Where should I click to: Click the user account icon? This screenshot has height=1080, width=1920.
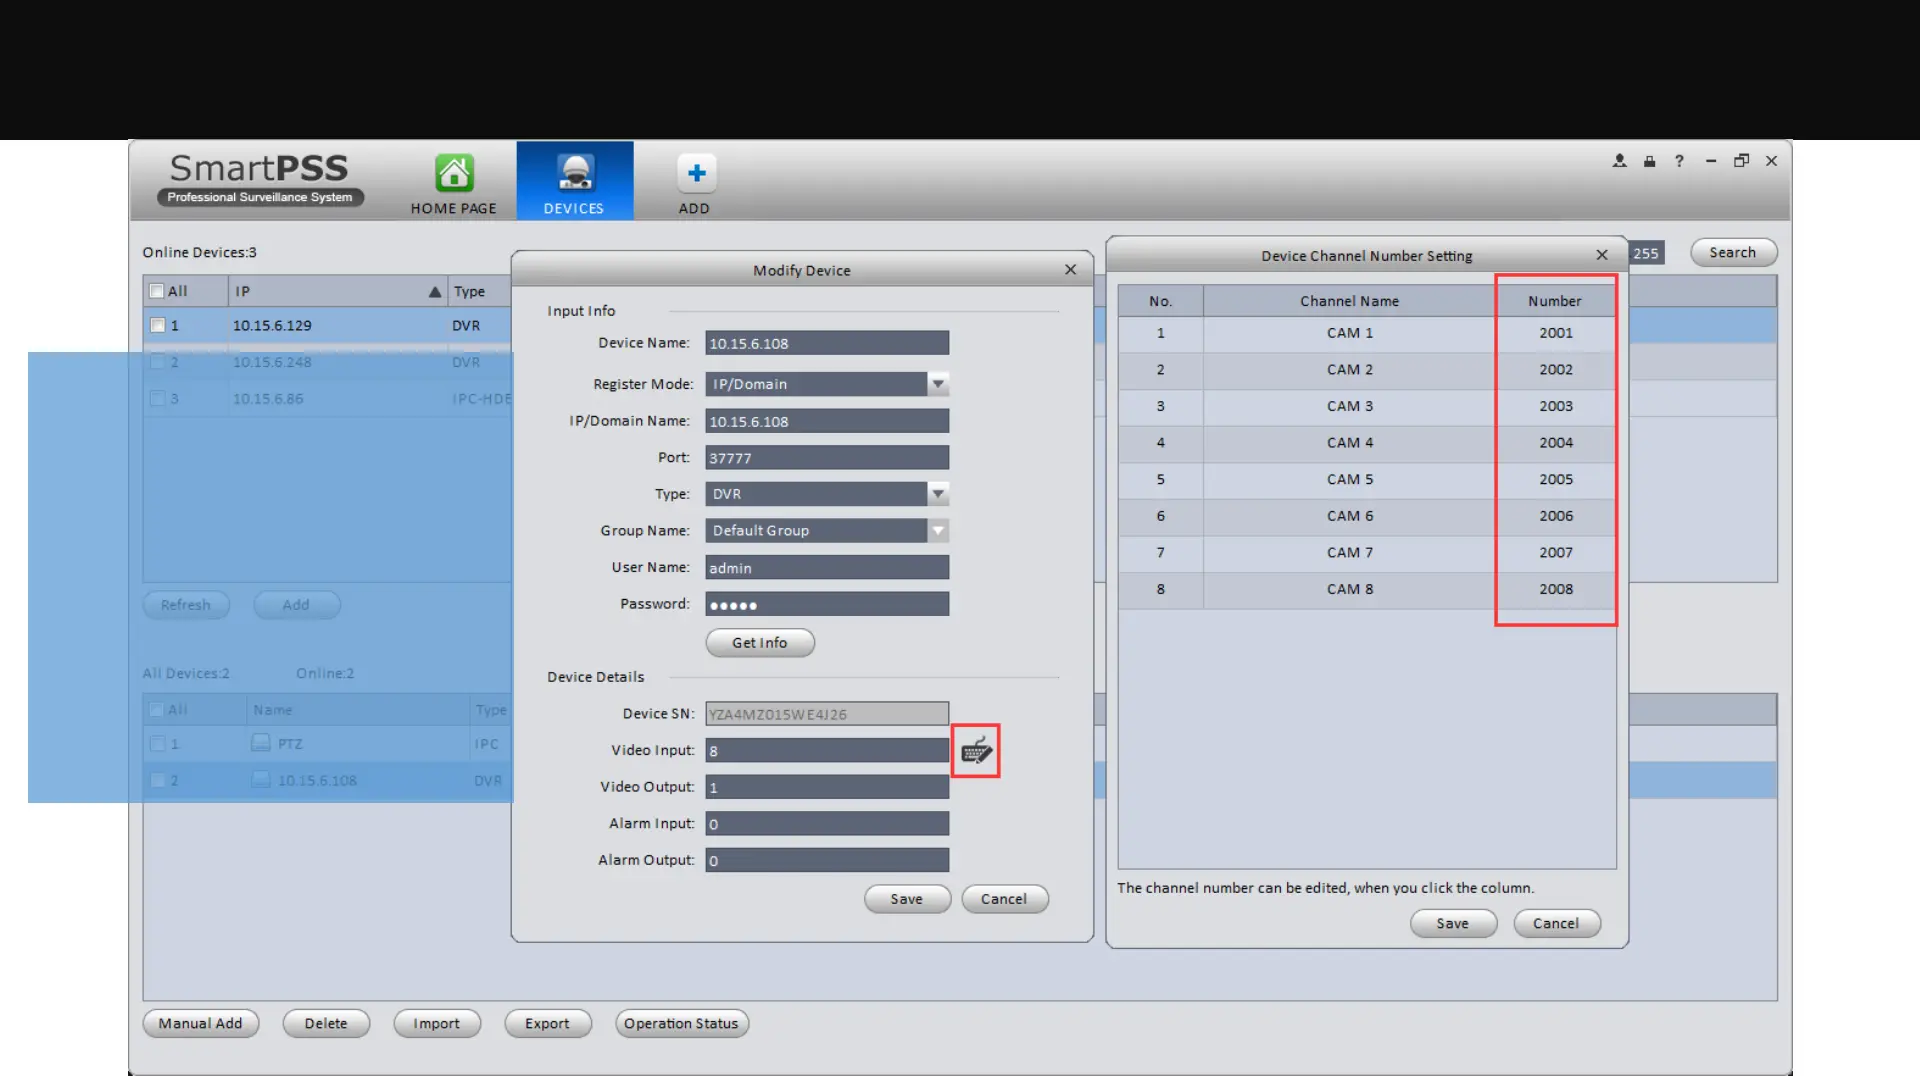click(1619, 161)
